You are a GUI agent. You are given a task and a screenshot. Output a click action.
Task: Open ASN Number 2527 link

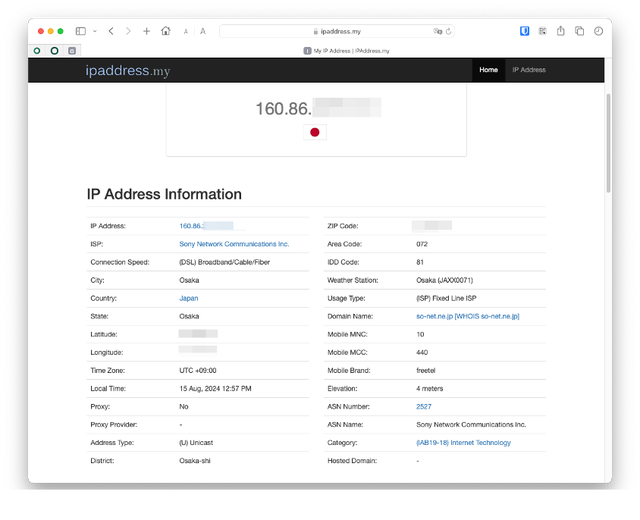click(424, 407)
